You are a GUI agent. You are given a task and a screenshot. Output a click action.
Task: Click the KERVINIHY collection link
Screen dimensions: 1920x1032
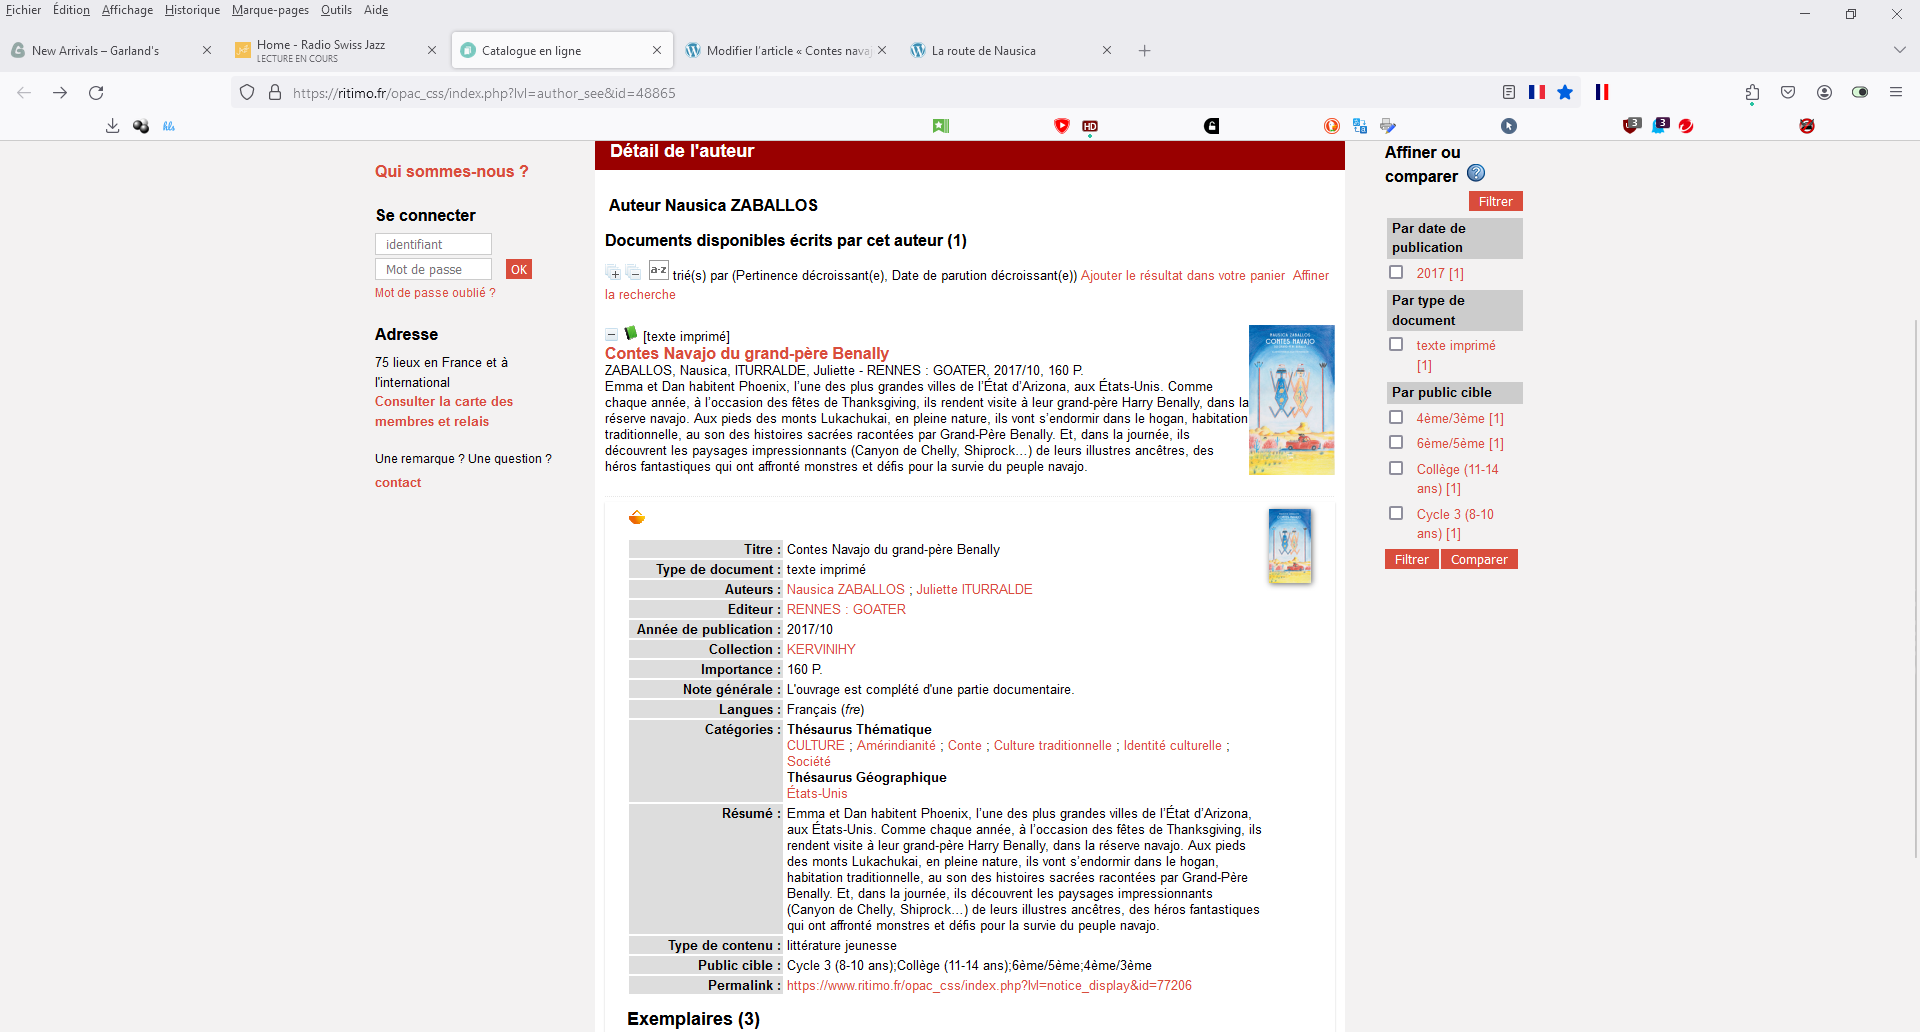pyautogui.click(x=821, y=649)
